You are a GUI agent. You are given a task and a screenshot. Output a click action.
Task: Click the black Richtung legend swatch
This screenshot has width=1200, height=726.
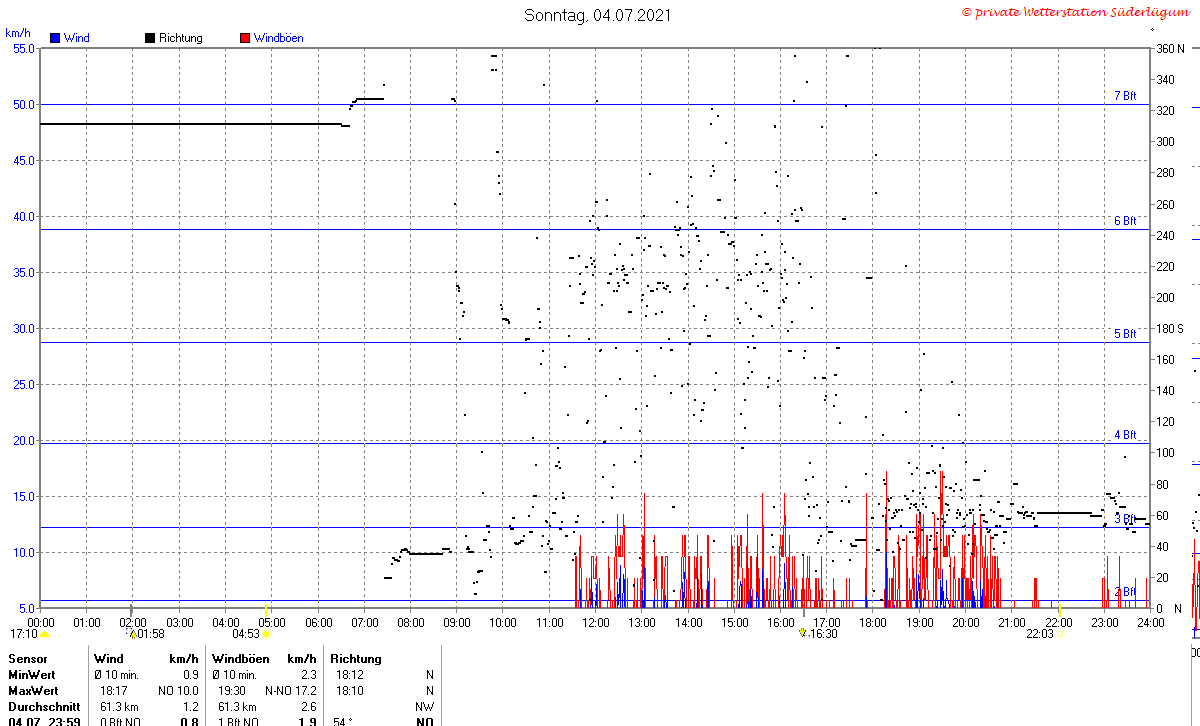coord(150,38)
